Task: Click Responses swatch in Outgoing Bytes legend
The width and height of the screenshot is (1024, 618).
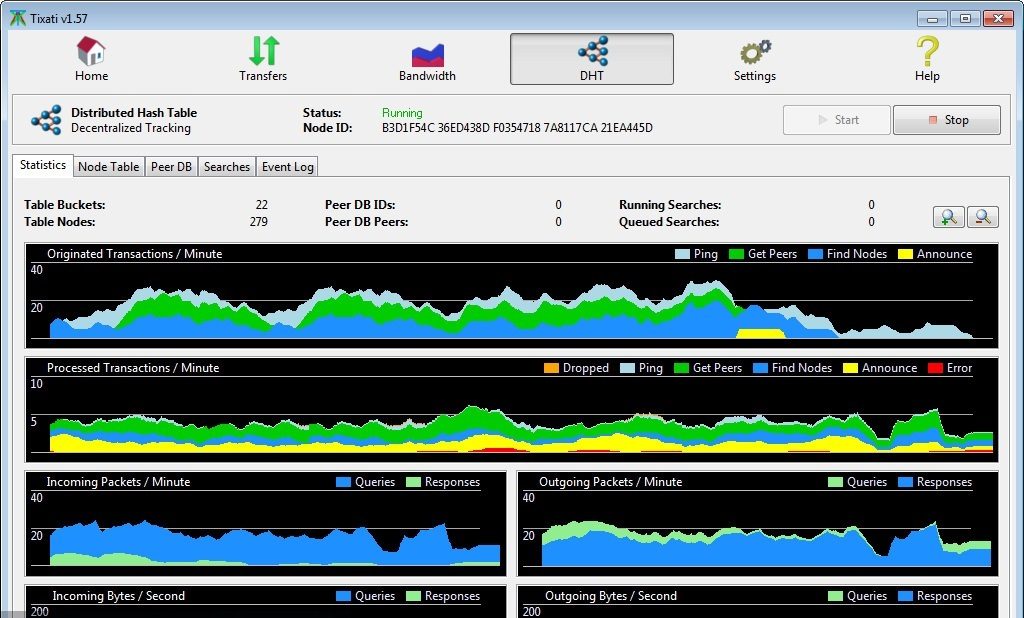Action: click(x=905, y=596)
